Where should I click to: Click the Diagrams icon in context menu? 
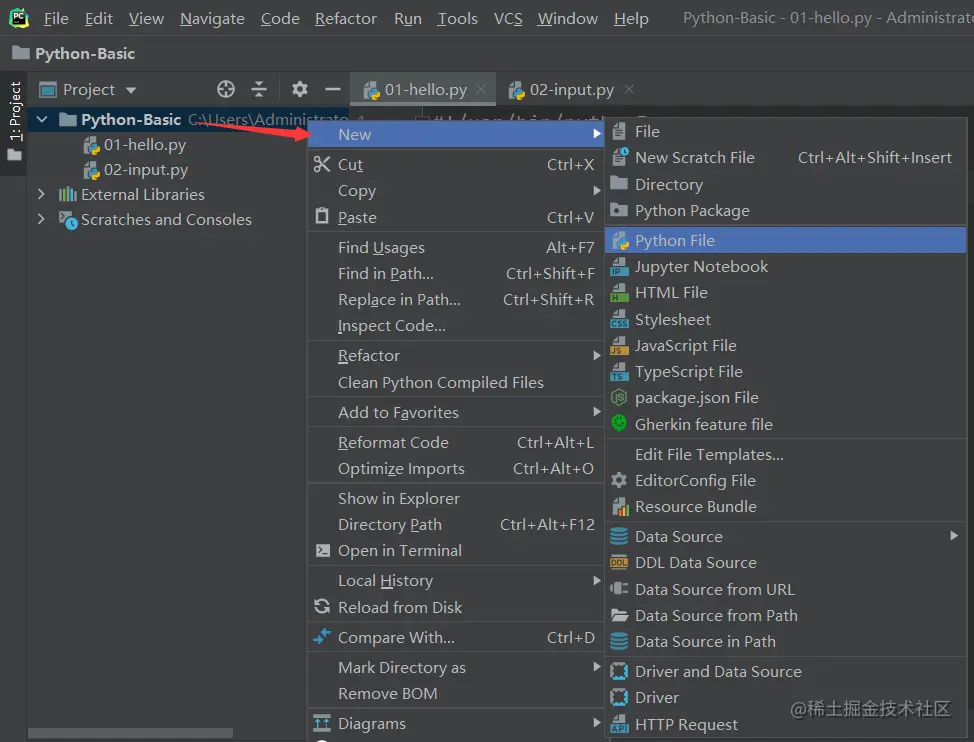pos(322,723)
